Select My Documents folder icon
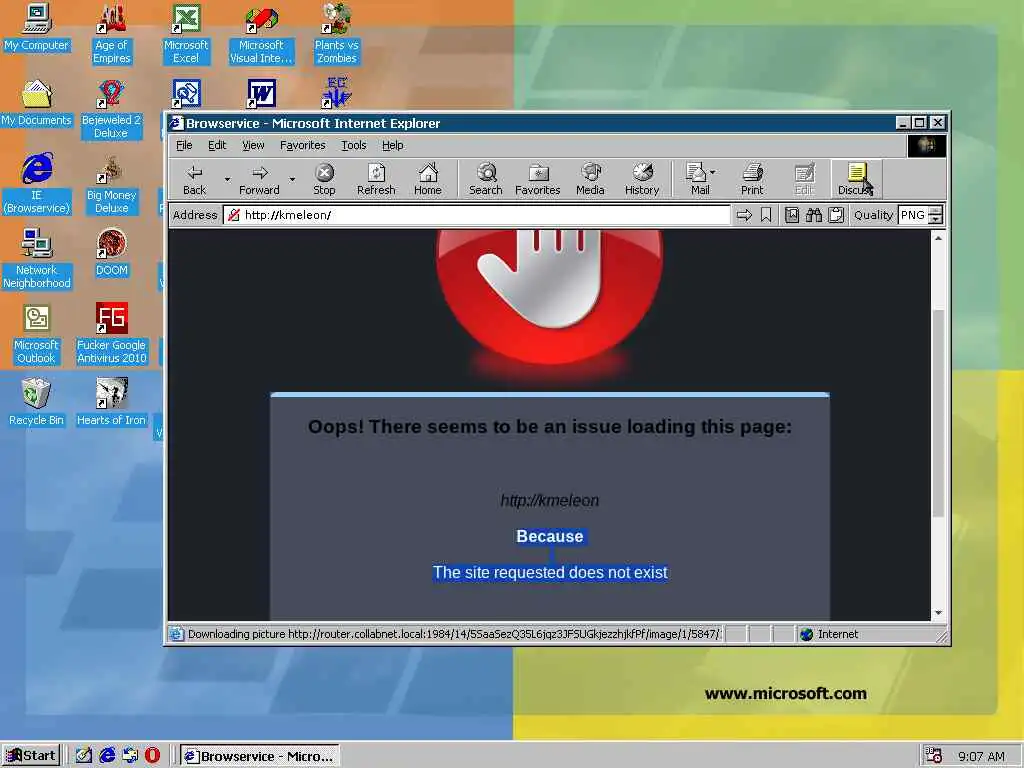The height and width of the screenshot is (768, 1024). click(x=37, y=103)
